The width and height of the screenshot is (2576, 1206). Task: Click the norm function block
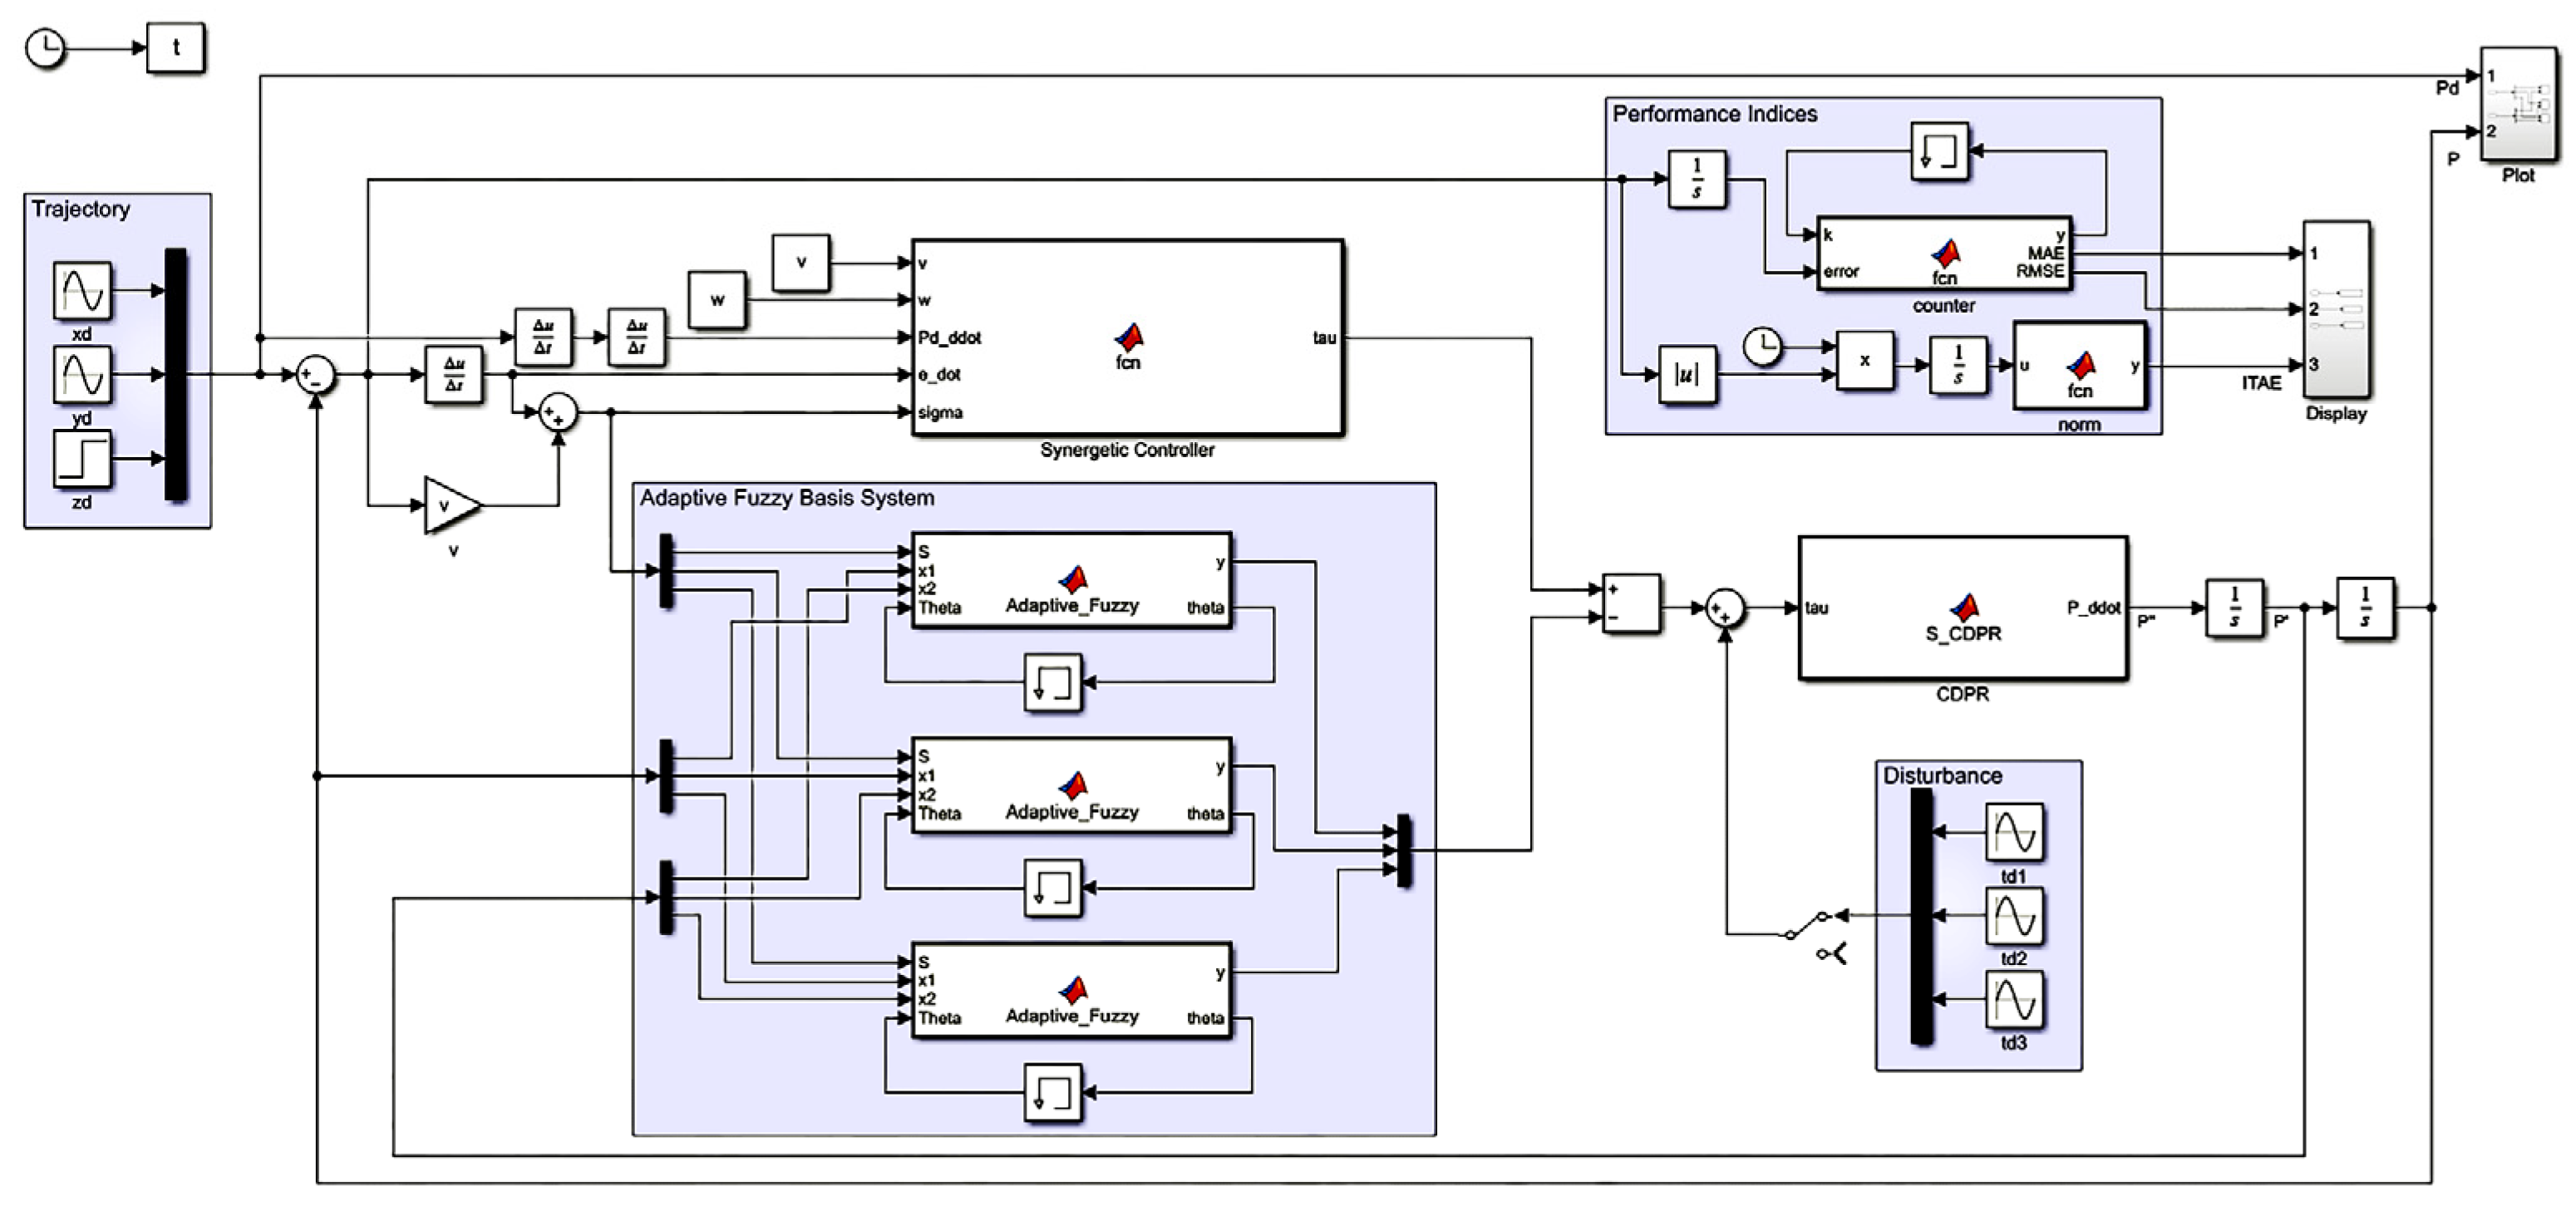click(x=2079, y=365)
